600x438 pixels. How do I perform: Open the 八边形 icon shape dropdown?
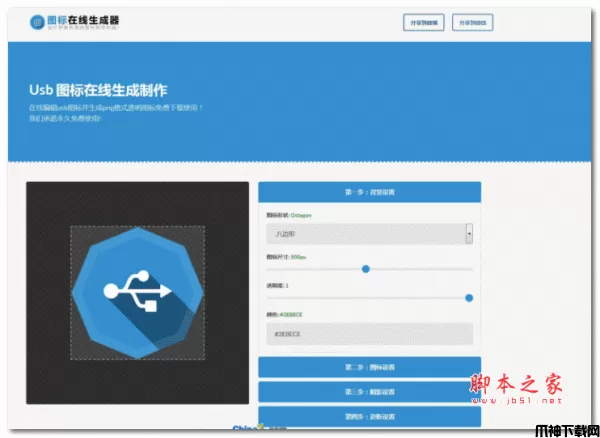click(x=370, y=234)
